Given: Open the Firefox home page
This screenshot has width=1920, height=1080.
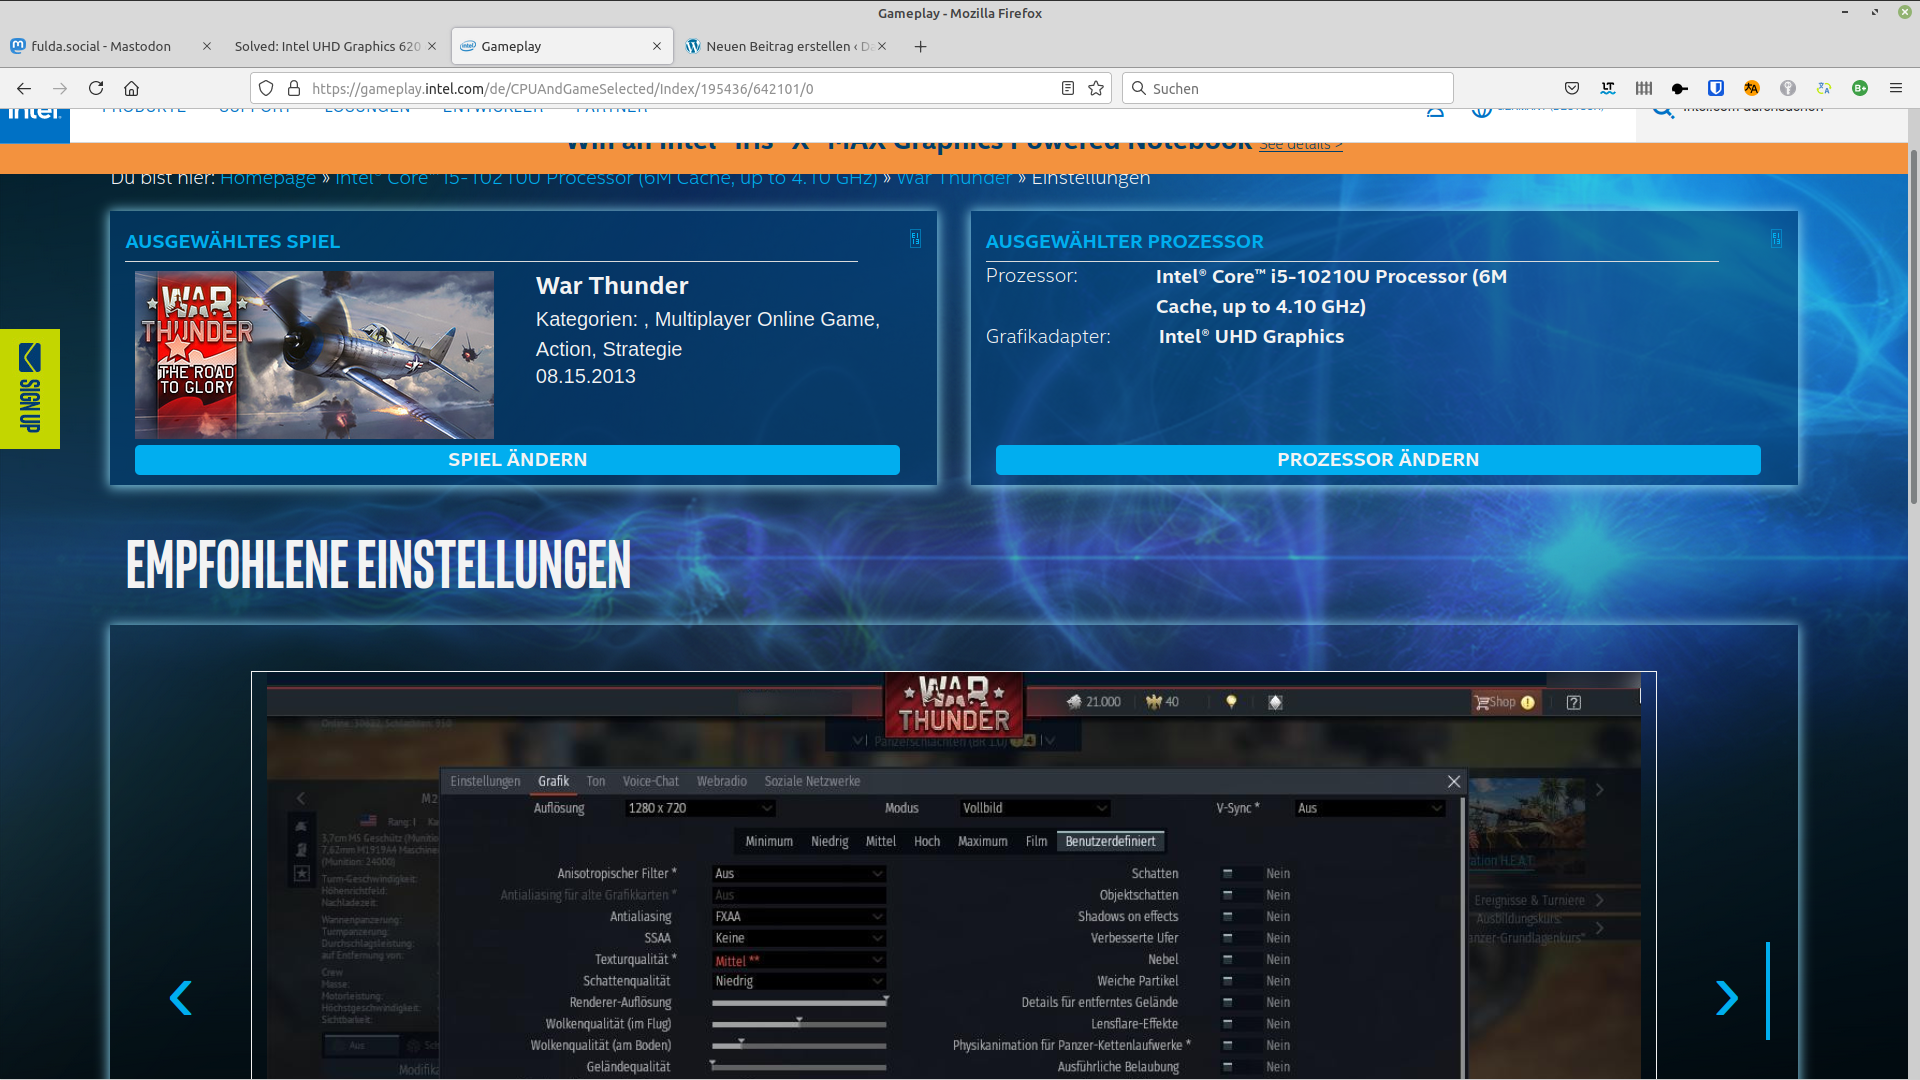Looking at the screenshot, I should pos(131,88).
